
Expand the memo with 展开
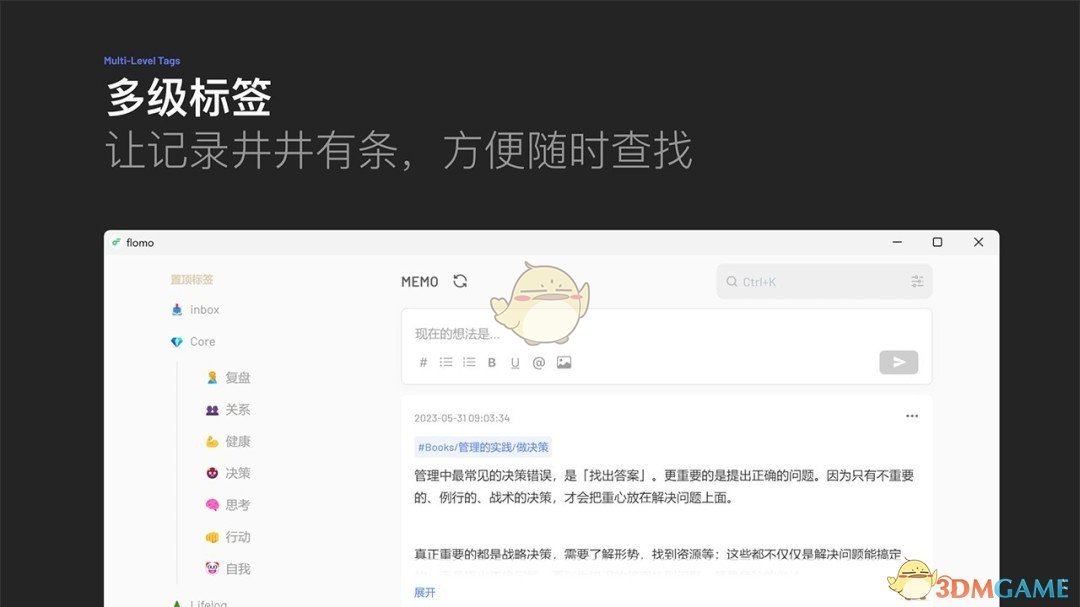425,592
